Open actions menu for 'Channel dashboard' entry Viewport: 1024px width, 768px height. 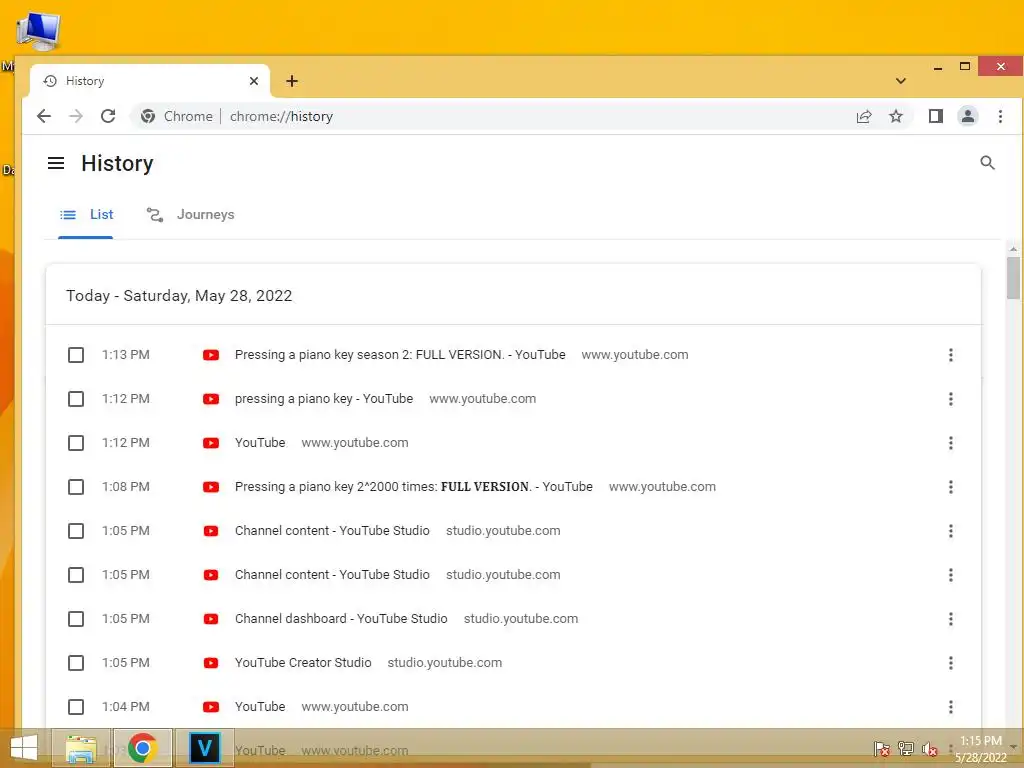950,618
